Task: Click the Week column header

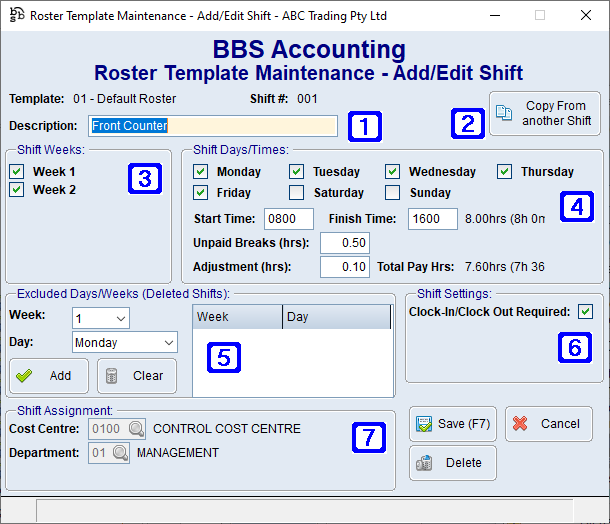Action: pyautogui.click(x=236, y=317)
